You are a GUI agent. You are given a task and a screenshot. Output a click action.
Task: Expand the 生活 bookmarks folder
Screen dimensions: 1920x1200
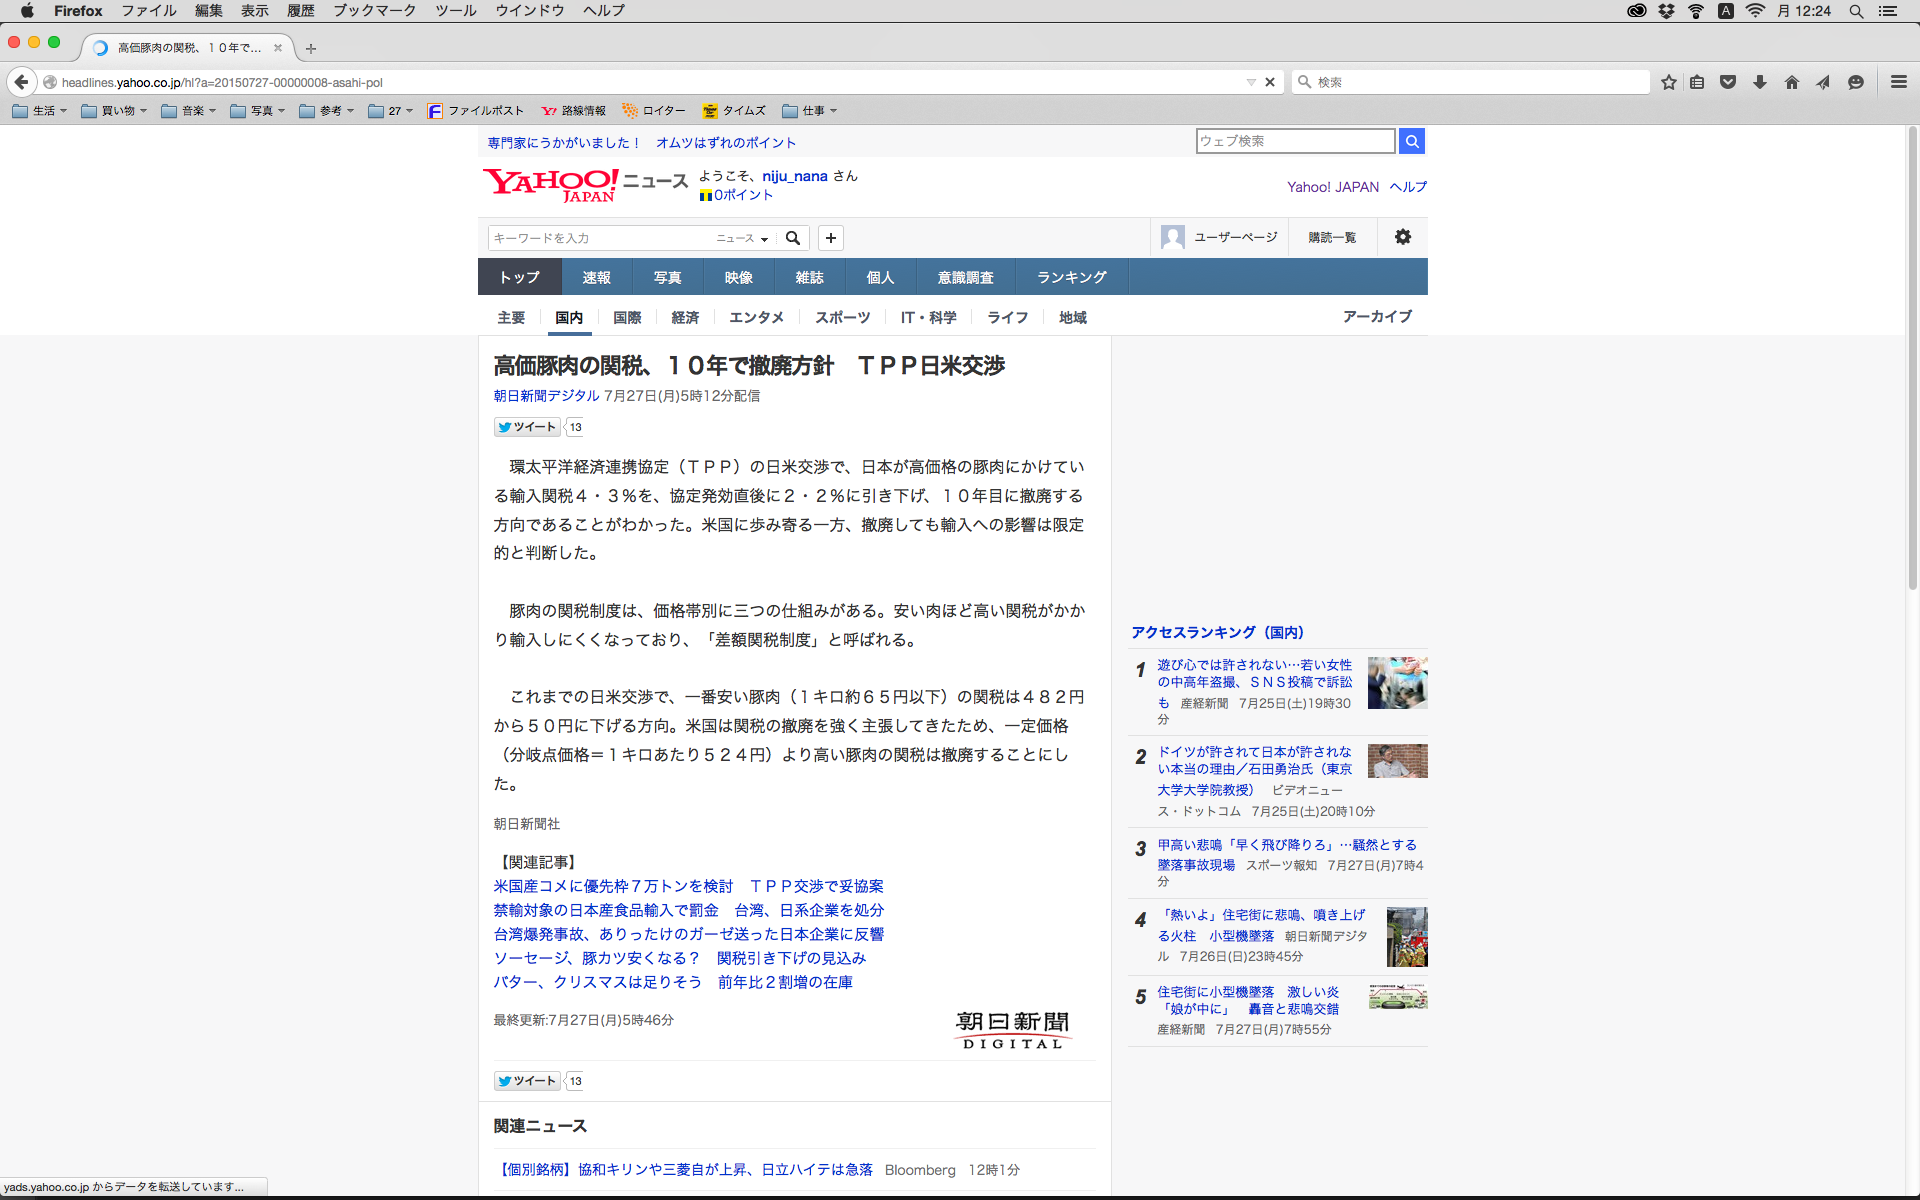tap(41, 111)
